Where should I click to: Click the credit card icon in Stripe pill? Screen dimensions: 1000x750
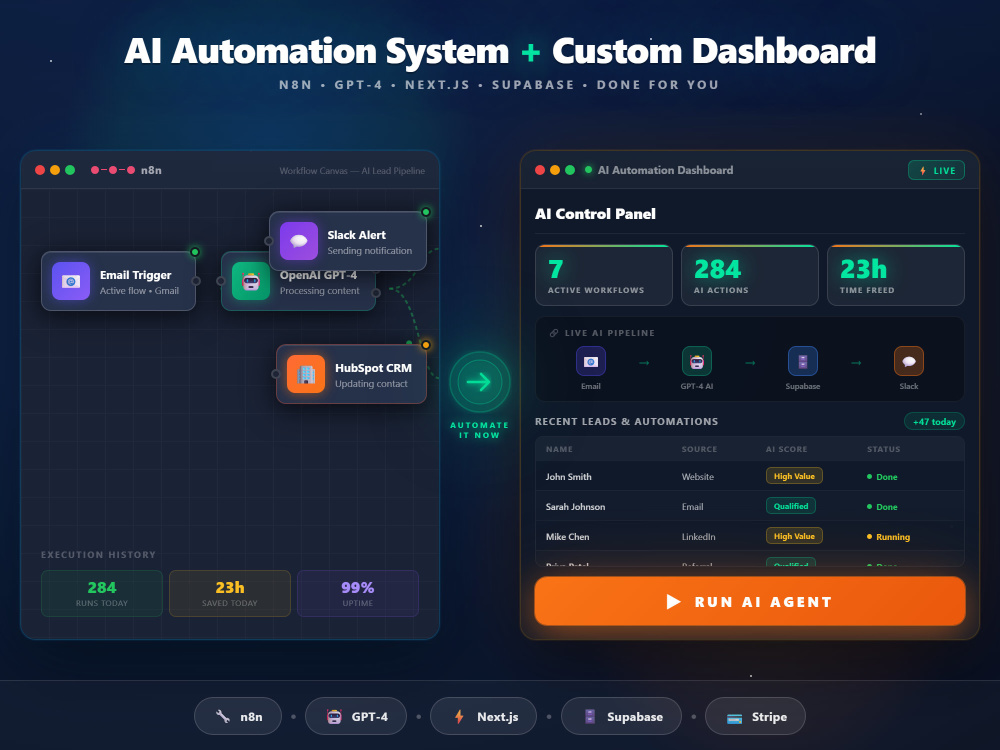coord(735,717)
